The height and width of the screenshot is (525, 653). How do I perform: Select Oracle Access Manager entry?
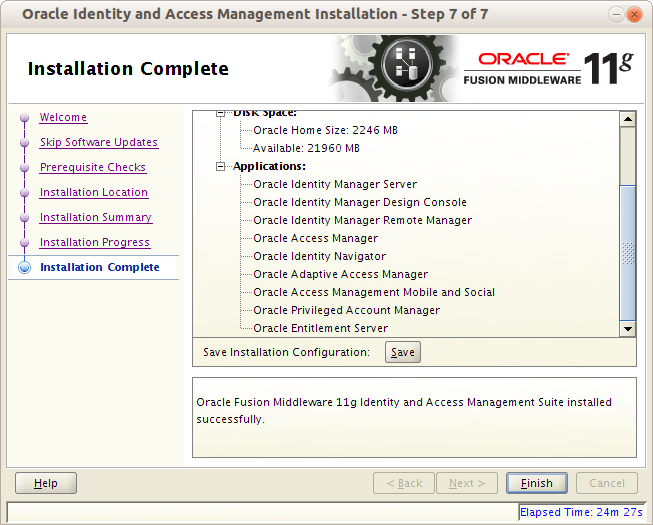tap(315, 238)
